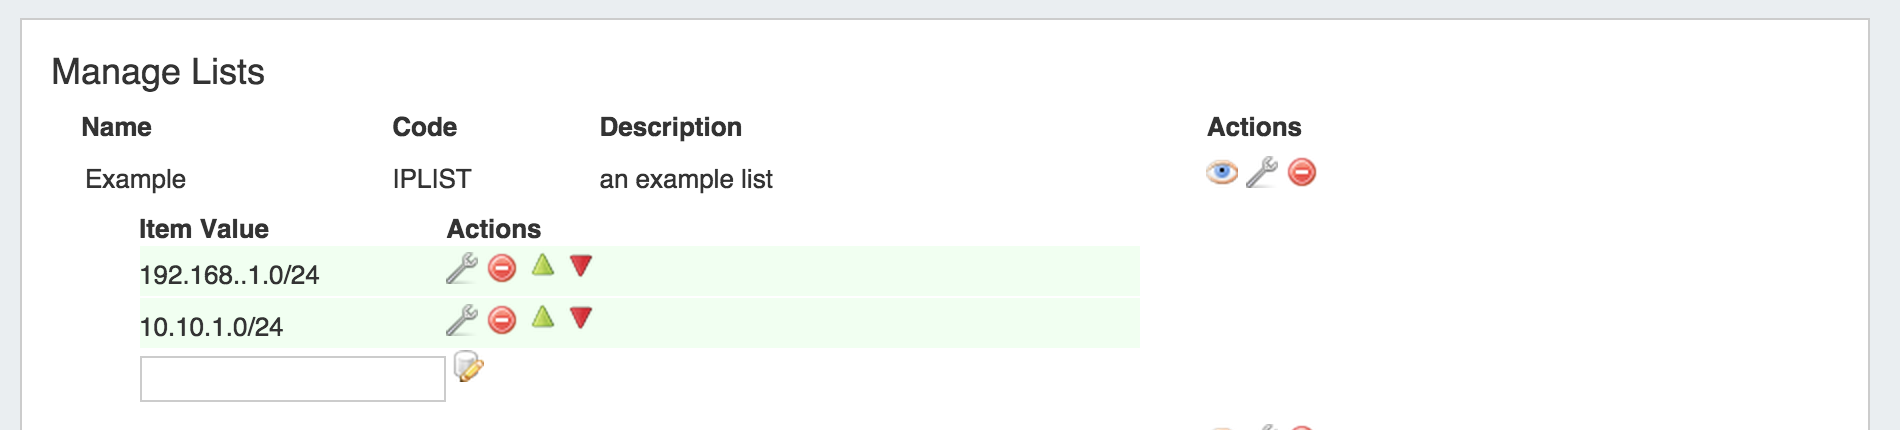Viewport: 1900px width, 430px height.
Task: Click the add new item icon
Action: 468,366
